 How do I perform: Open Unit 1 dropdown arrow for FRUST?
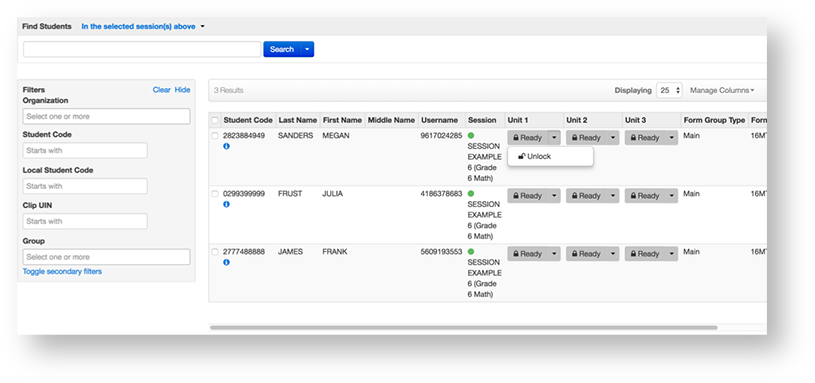[554, 196]
